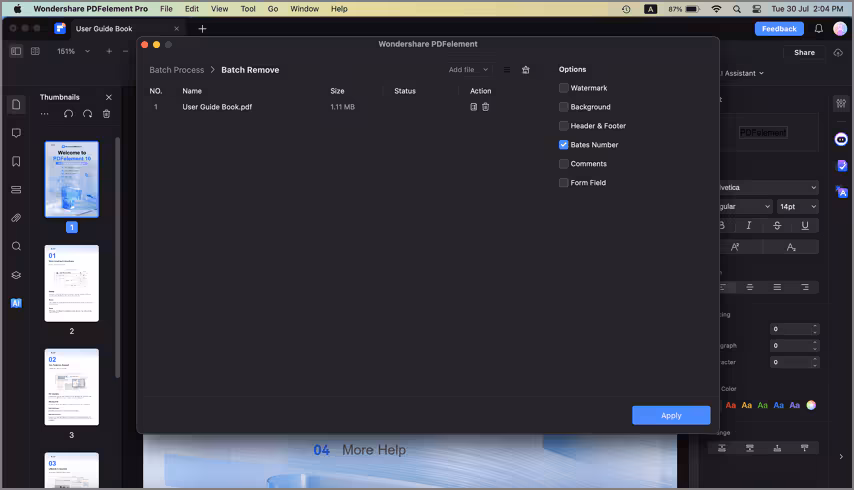Image resolution: width=854 pixels, height=490 pixels.
Task: Open the custom color wheel picker
Action: [811, 405]
